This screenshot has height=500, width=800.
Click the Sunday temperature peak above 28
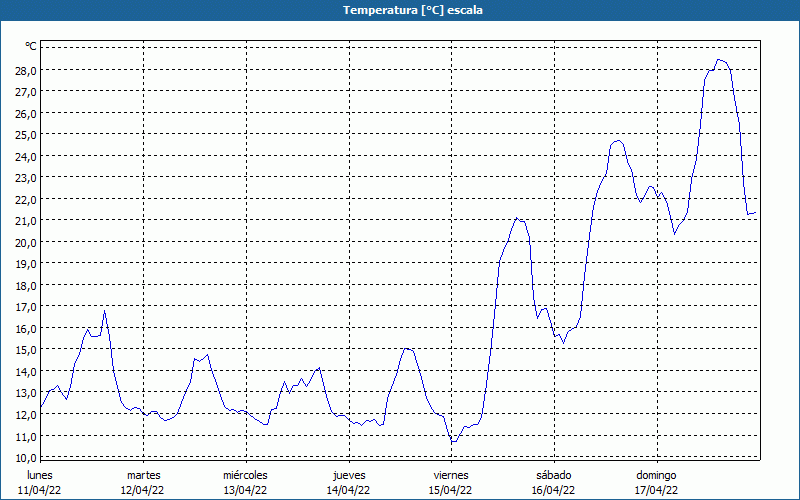[719, 60]
